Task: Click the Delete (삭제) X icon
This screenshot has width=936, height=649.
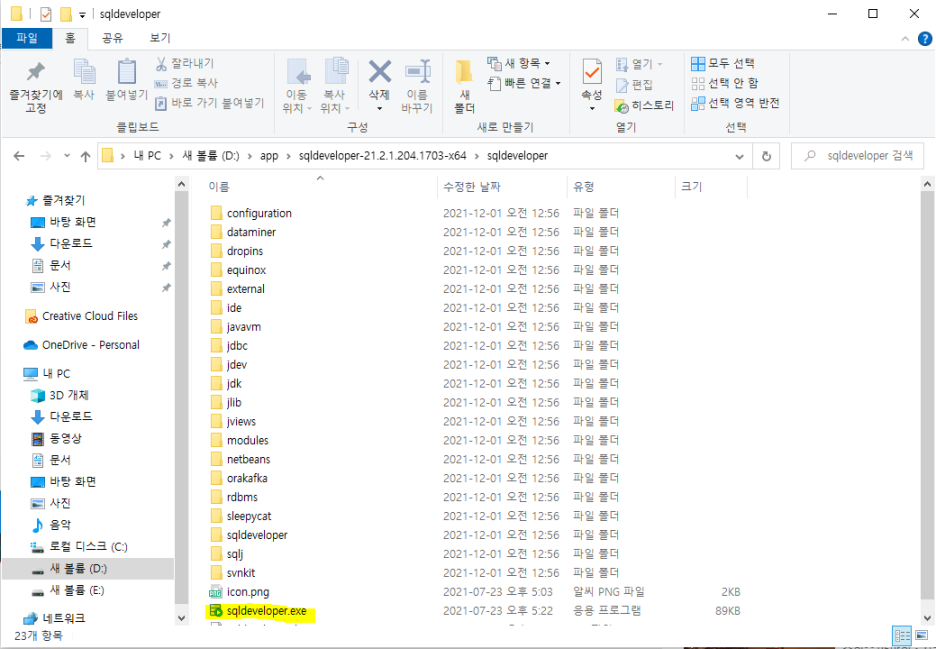Action: (379, 72)
